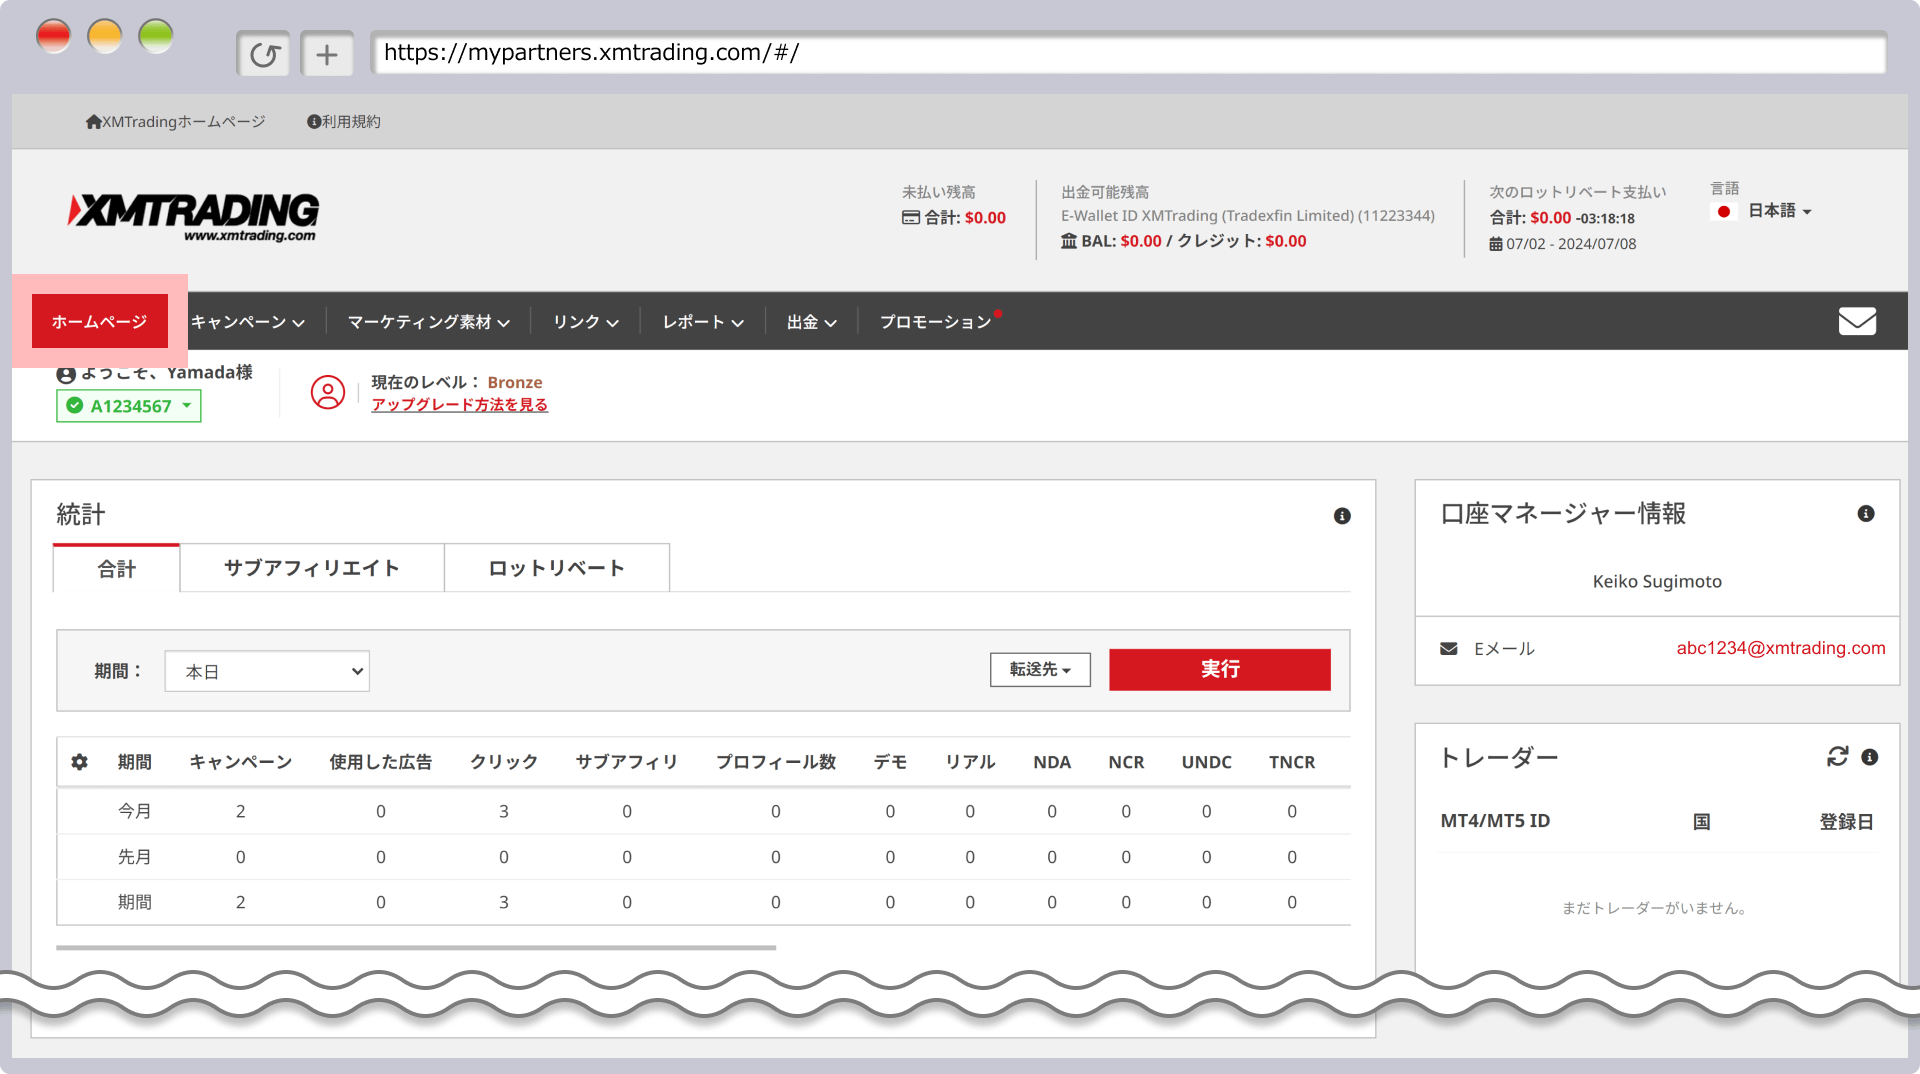Open XMTrading homepage link with house icon
Image resolution: width=1920 pixels, height=1074 pixels.
click(x=175, y=122)
